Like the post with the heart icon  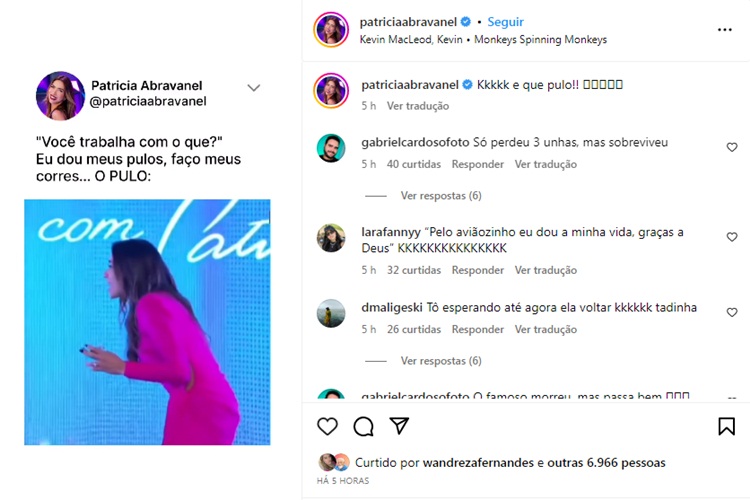[328, 426]
